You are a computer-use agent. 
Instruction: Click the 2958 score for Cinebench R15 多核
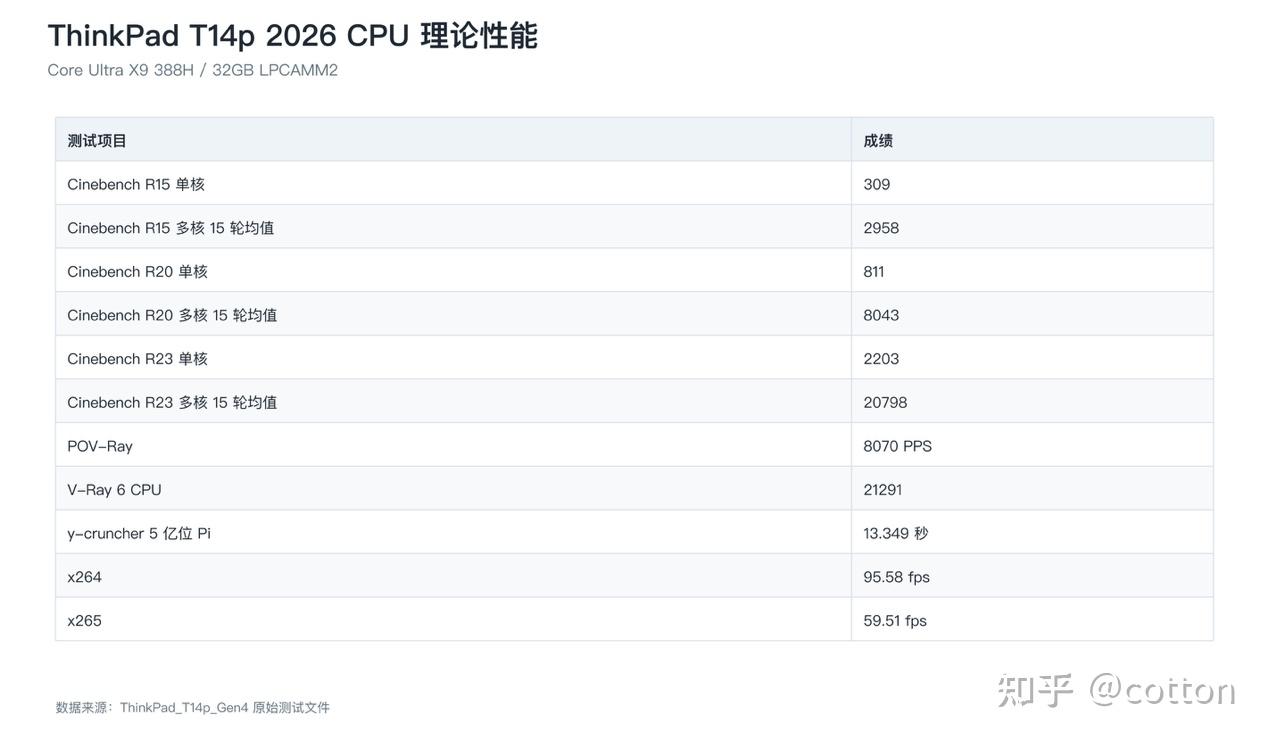(x=881, y=228)
